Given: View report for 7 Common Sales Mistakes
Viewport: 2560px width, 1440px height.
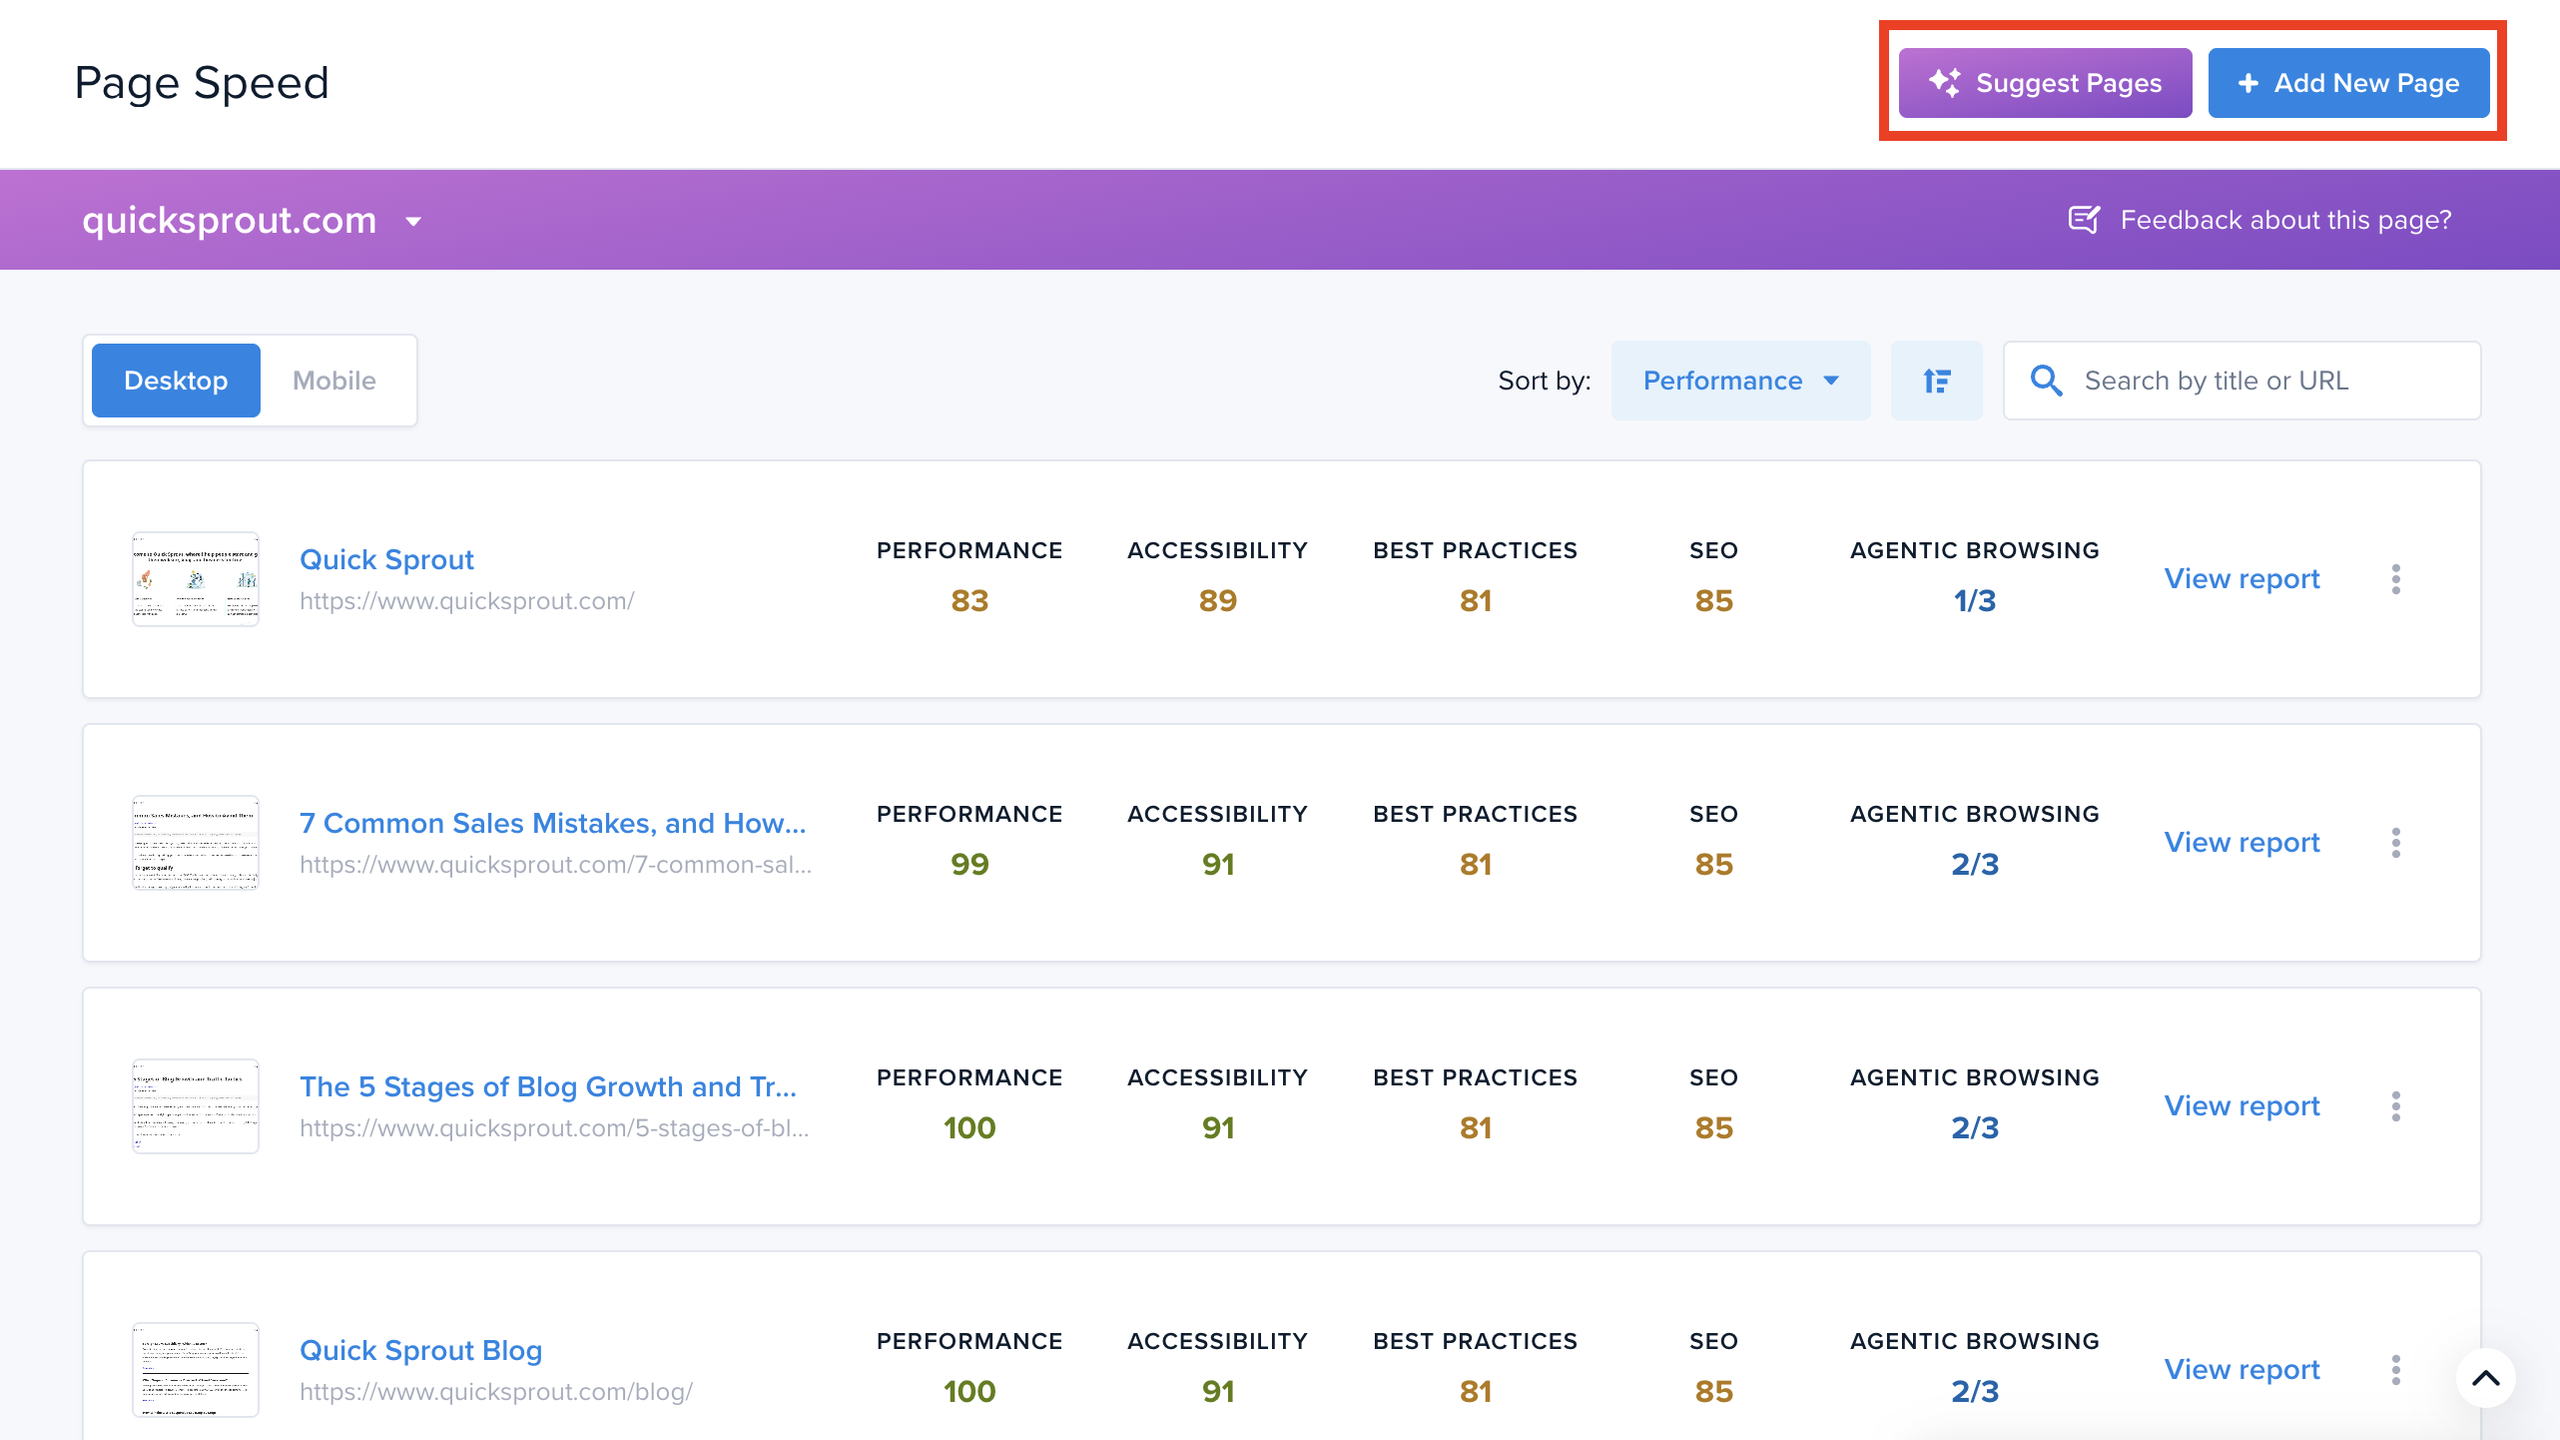Looking at the screenshot, I should tap(2241, 843).
